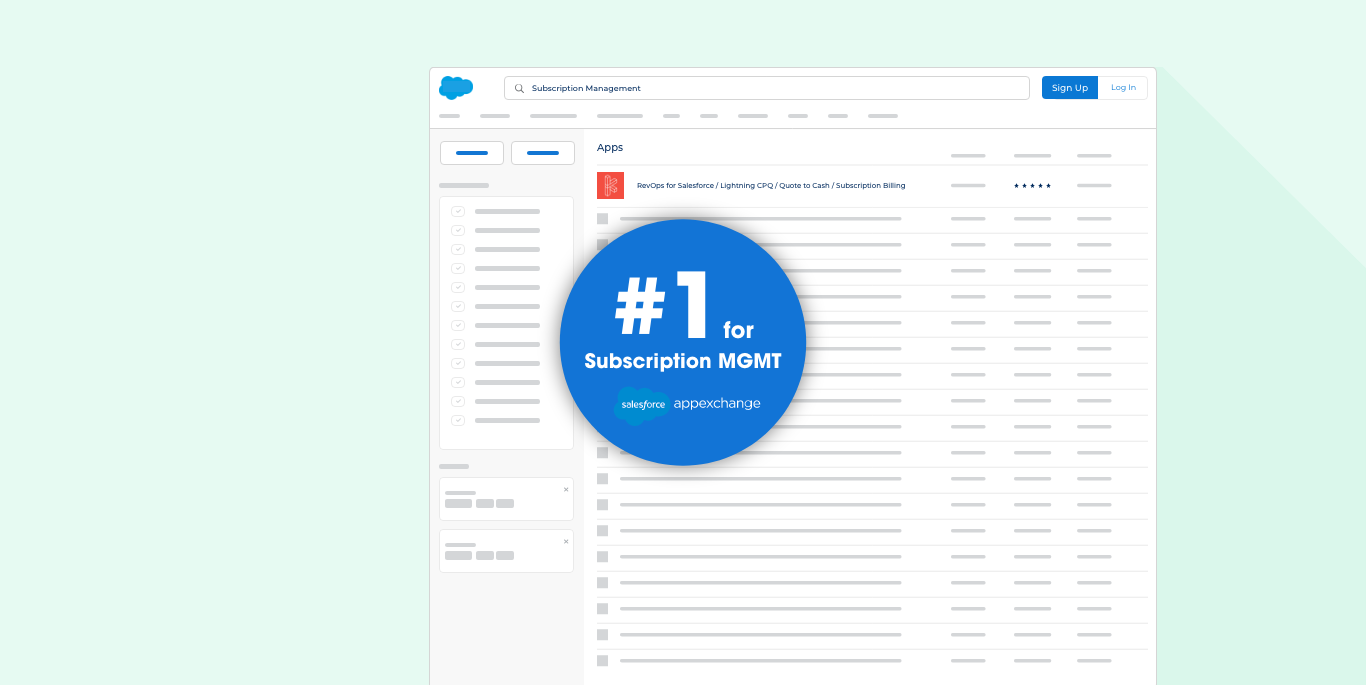
Task: Open the Log In button
Action: point(1123,88)
